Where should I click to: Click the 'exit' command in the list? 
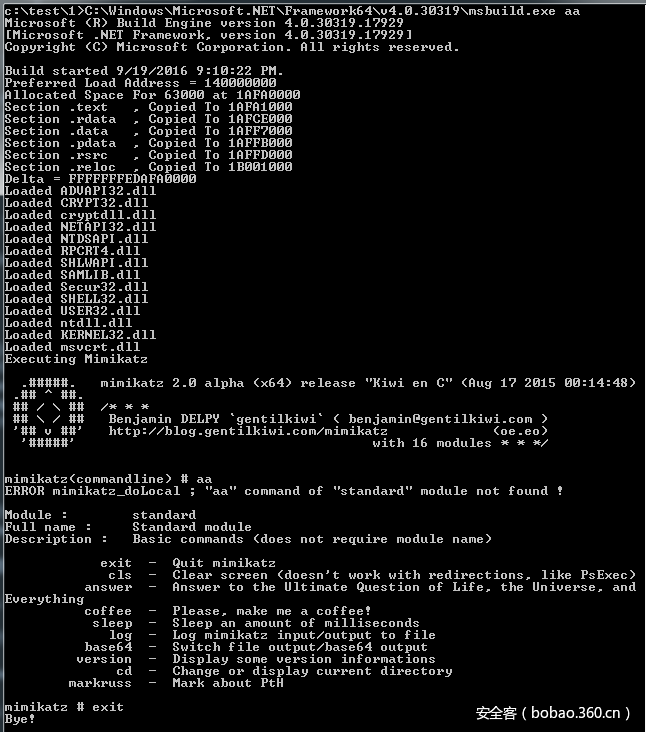pos(116,563)
